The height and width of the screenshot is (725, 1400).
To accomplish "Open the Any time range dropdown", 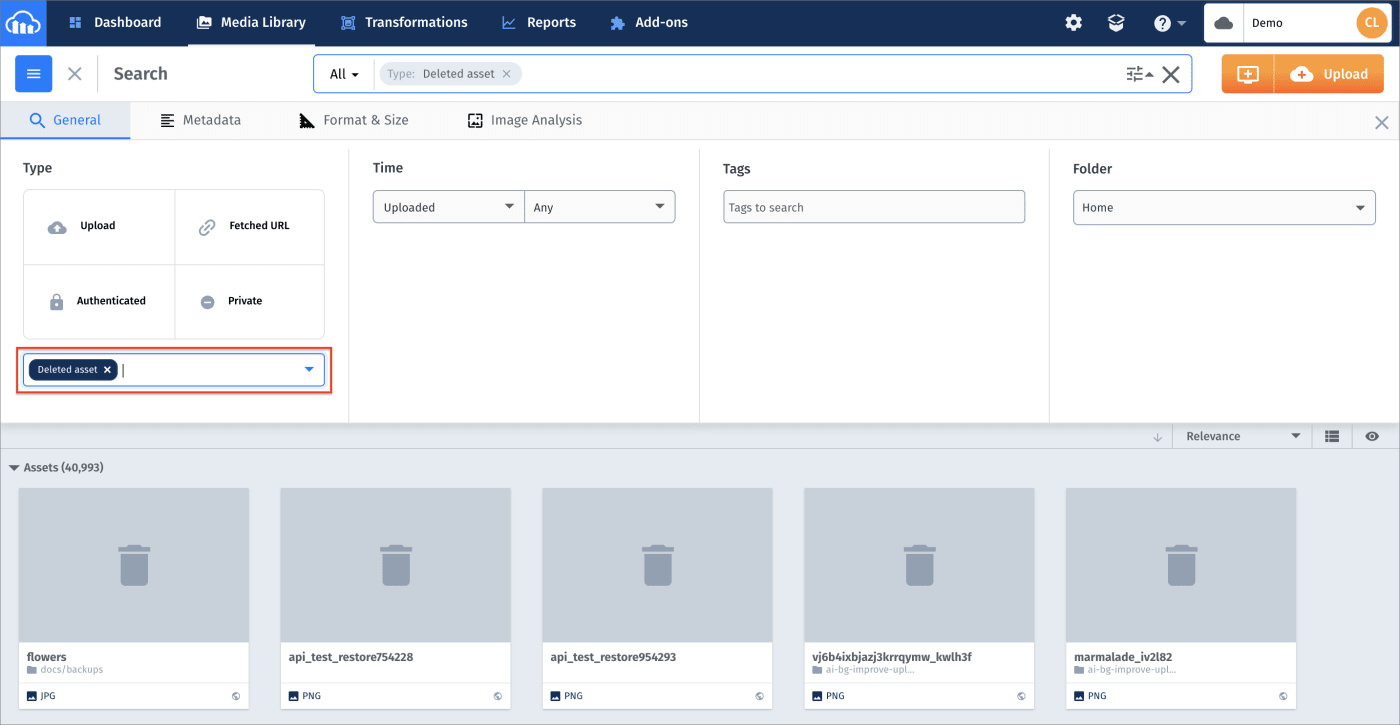I will click(600, 207).
